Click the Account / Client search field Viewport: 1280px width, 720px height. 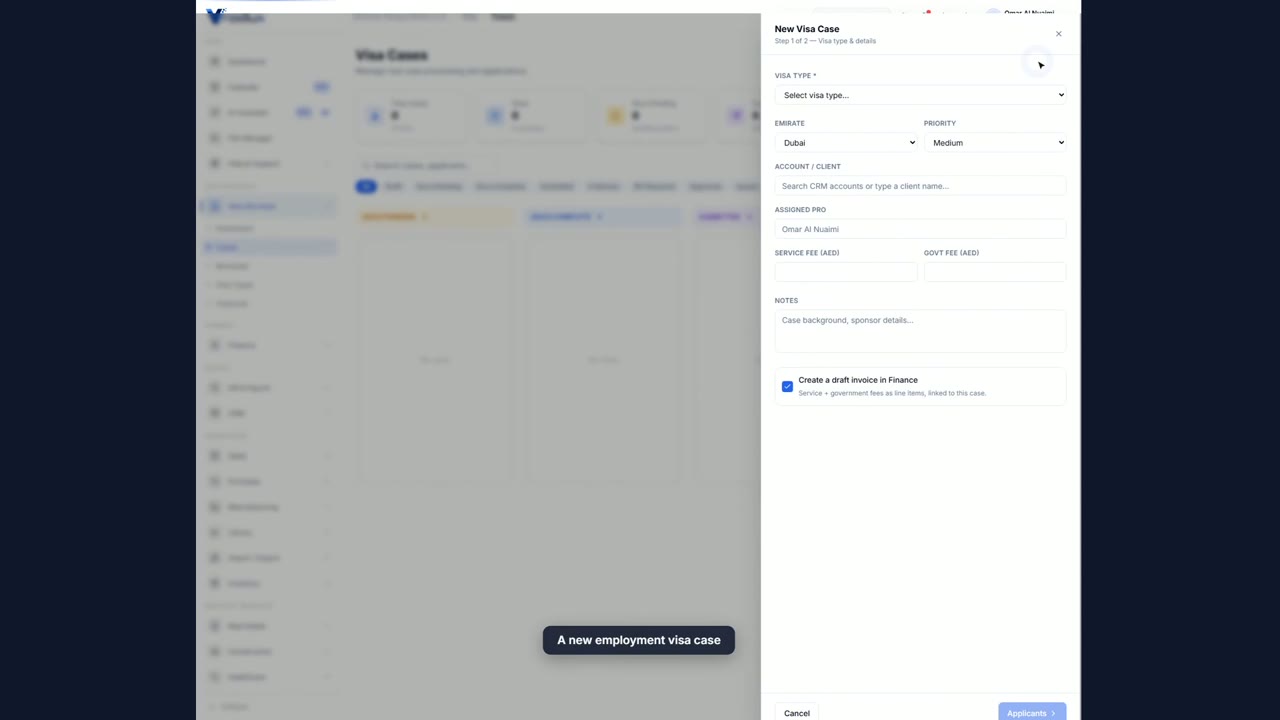click(920, 186)
